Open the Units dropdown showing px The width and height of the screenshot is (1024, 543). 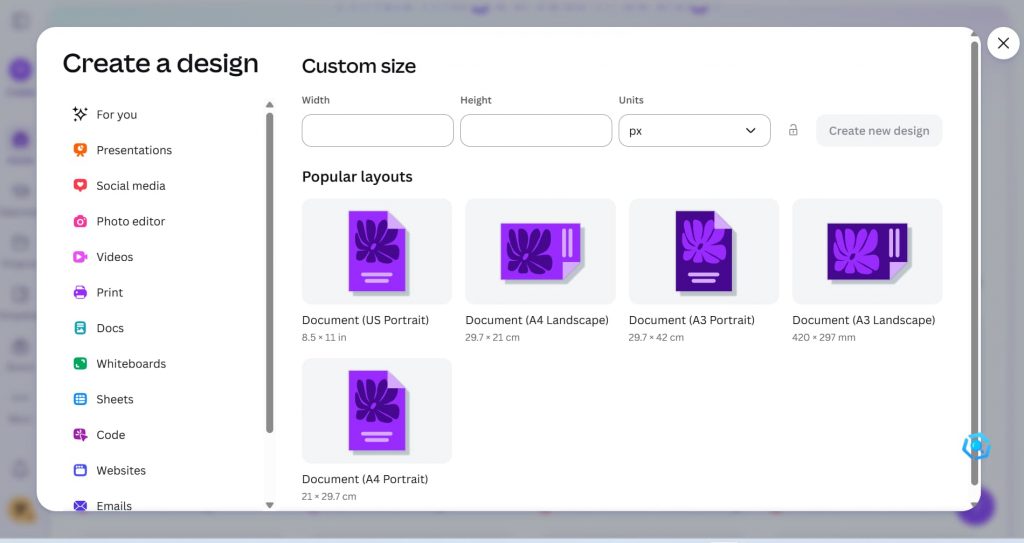694,131
